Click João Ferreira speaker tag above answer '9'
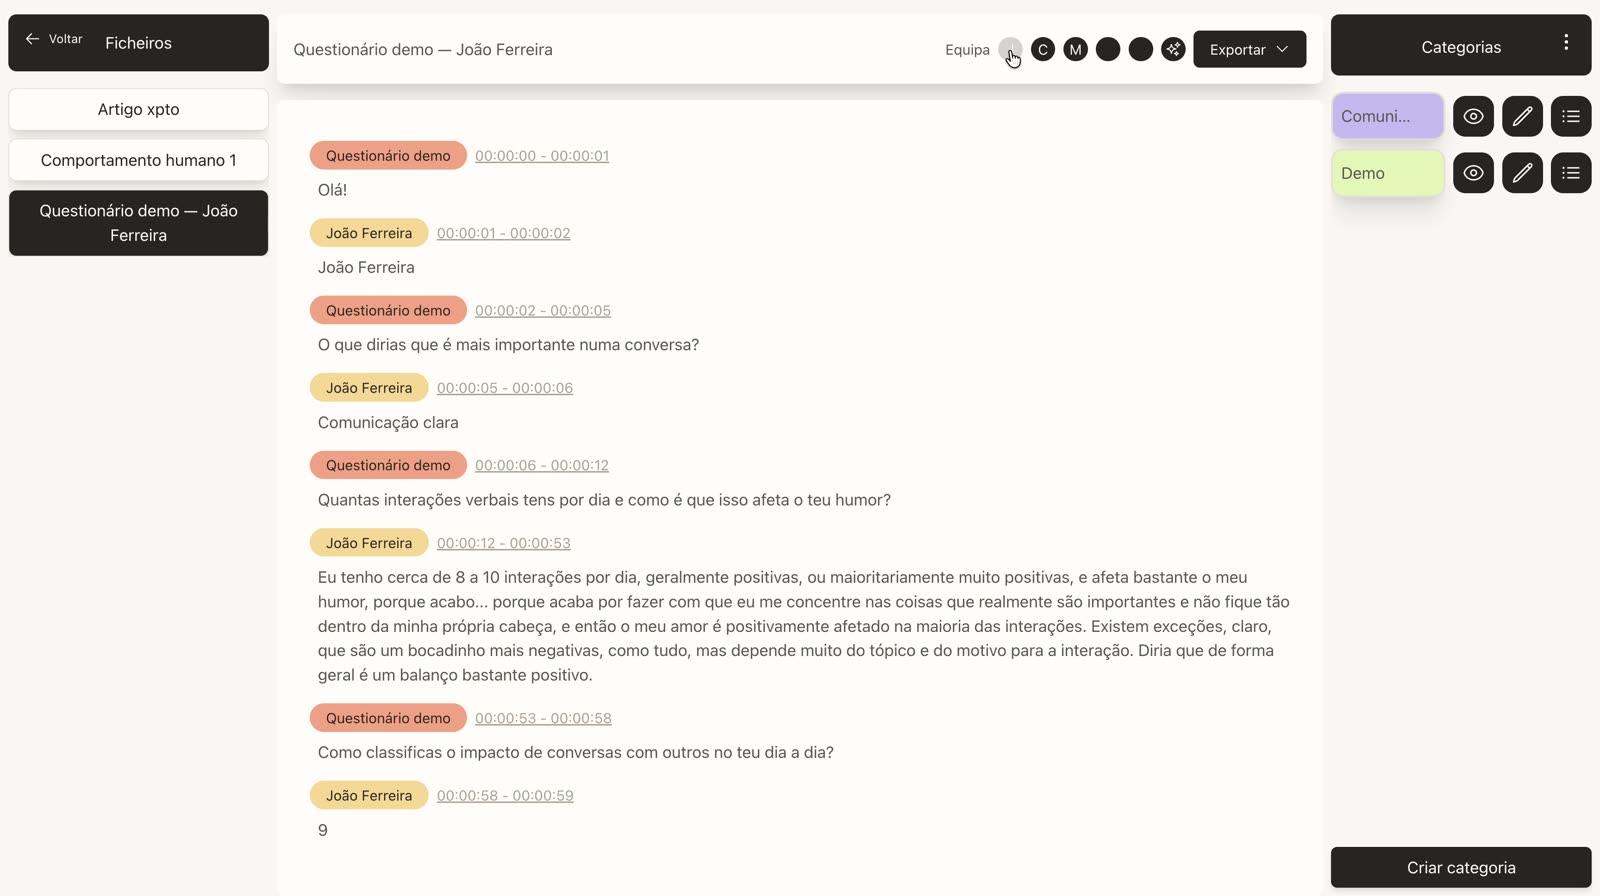 tap(369, 795)
